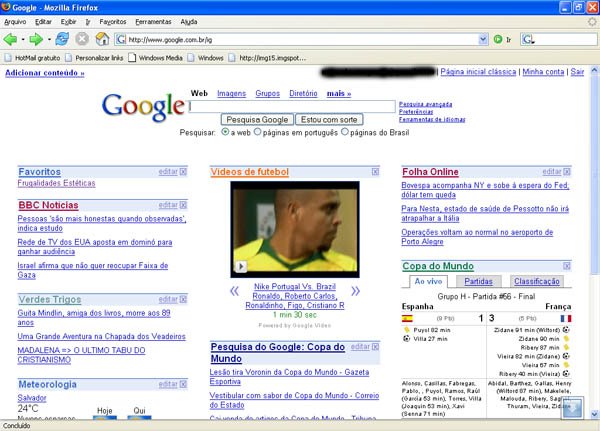The width and height of the screenshot is (600, 431).
Task: Open the Favoritos menu in menu bar
Action: (112, 22)
